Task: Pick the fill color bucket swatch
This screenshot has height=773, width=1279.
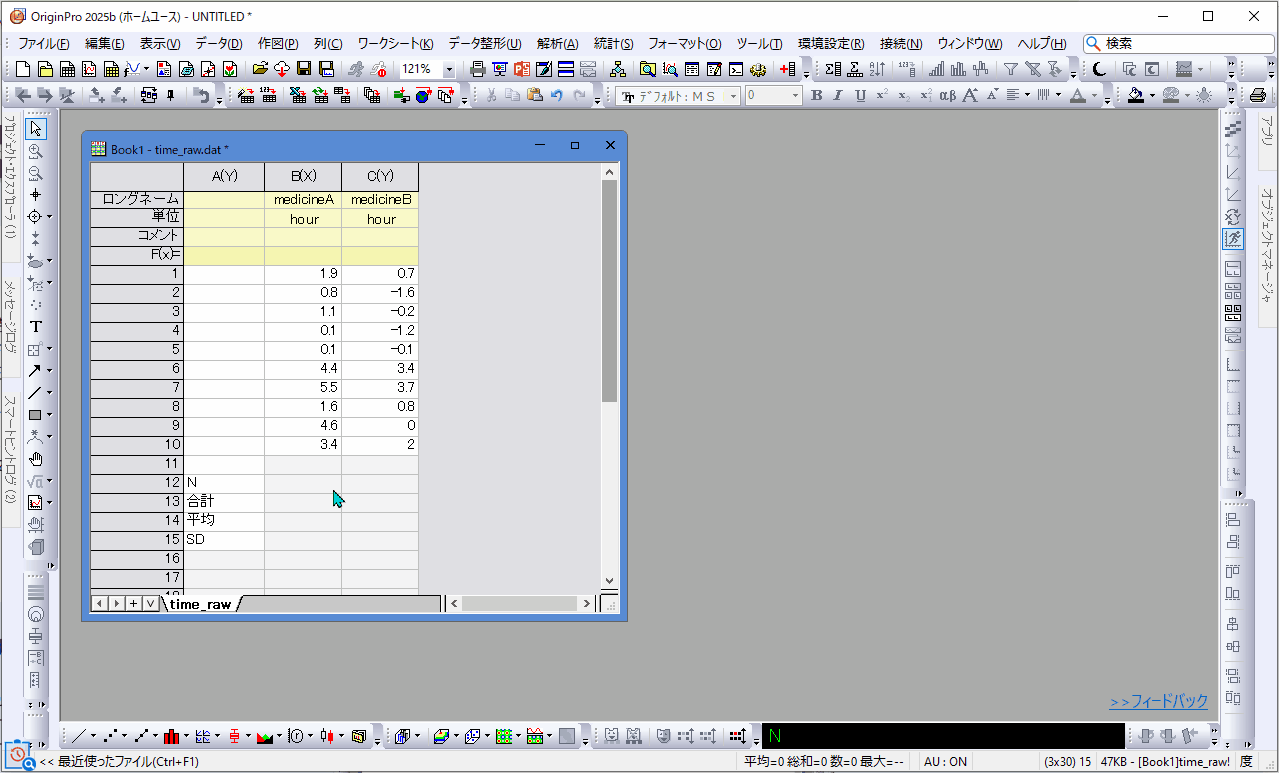Action: [1136, 96]
